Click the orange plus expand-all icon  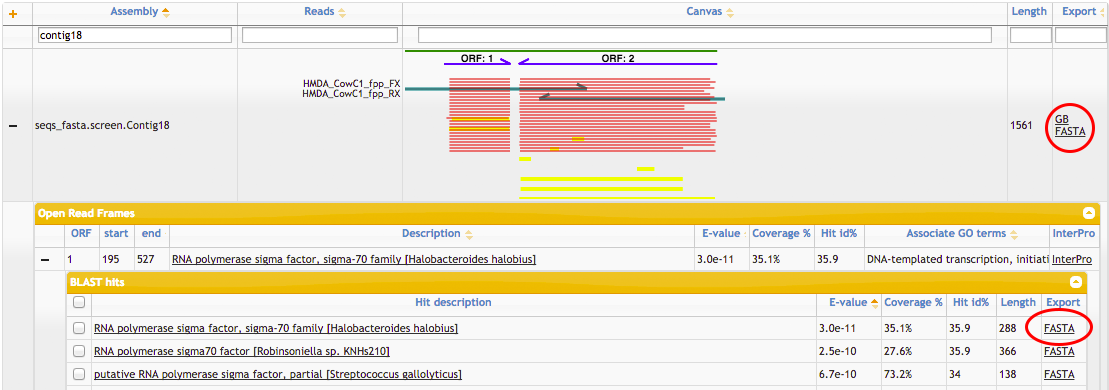tap(12, 13)
